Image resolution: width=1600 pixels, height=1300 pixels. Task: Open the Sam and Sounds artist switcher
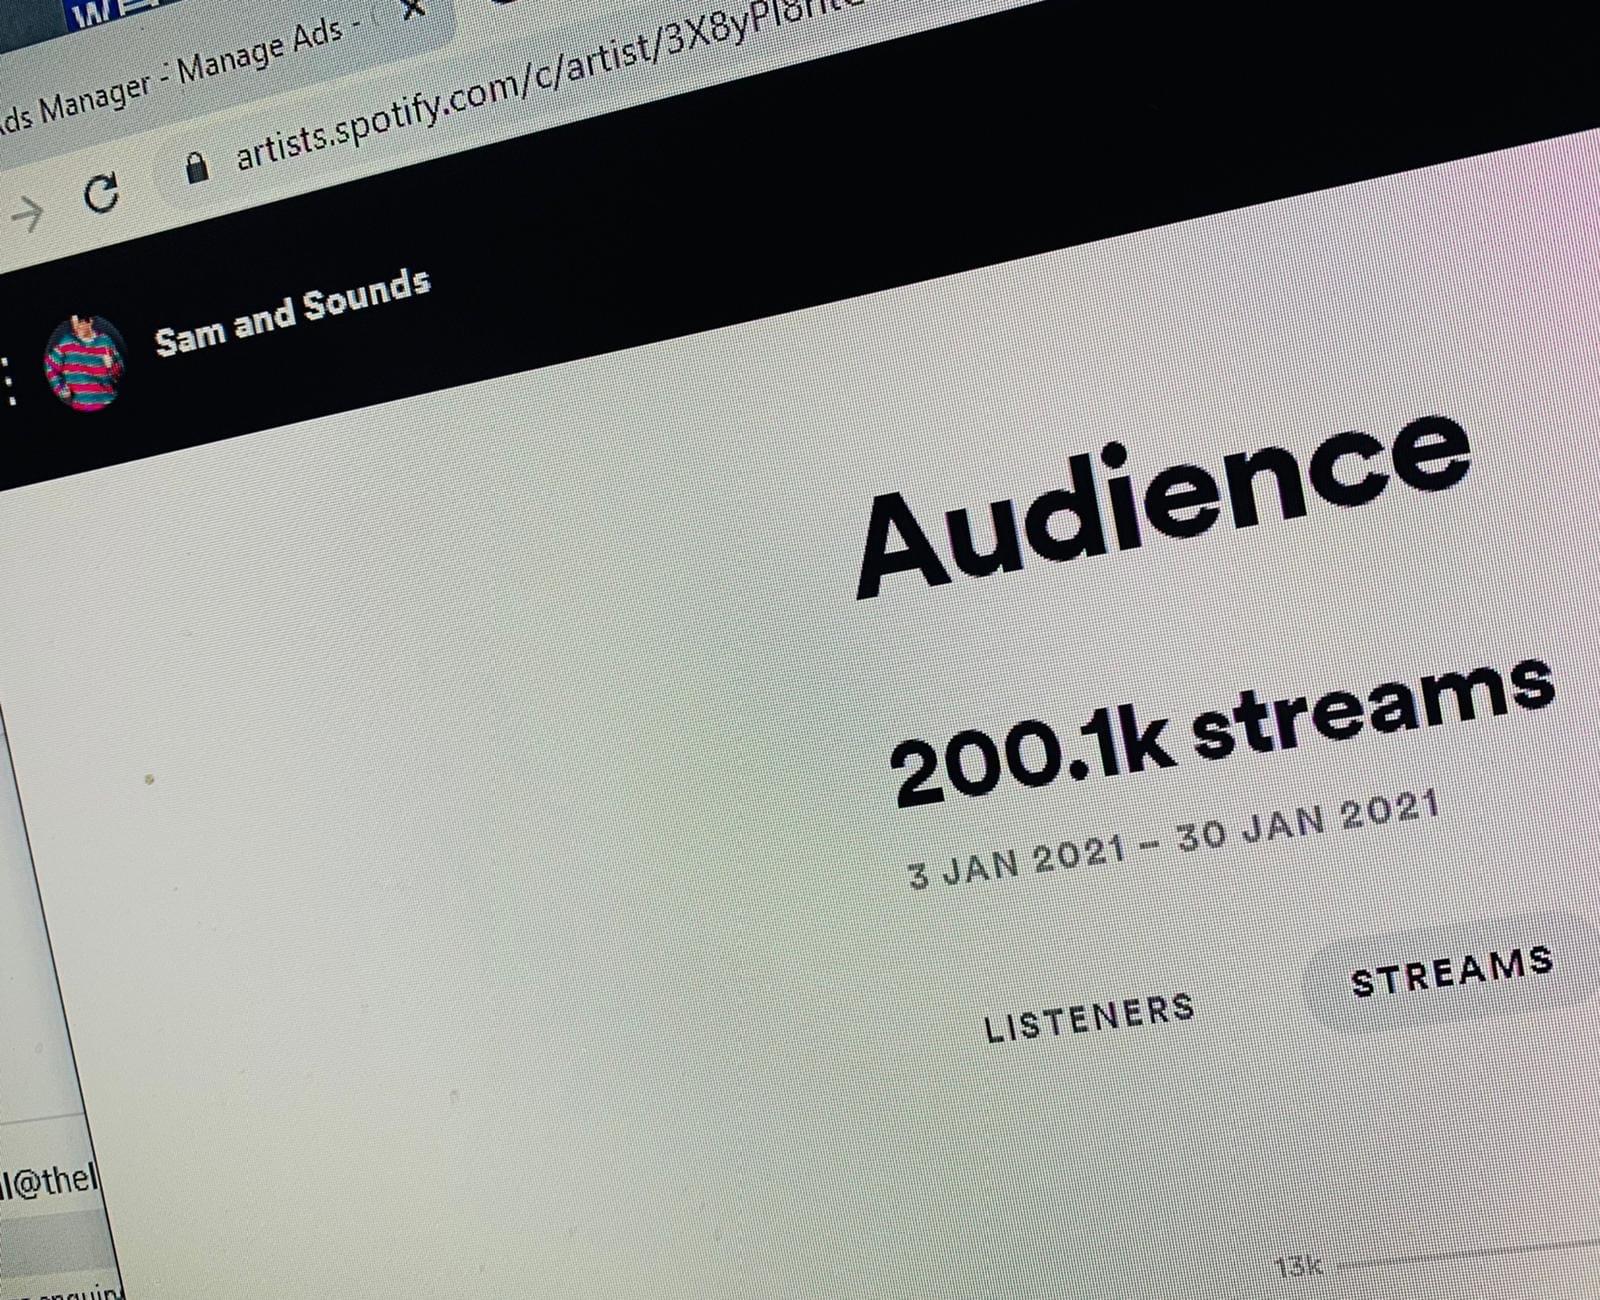click(292, 311)
